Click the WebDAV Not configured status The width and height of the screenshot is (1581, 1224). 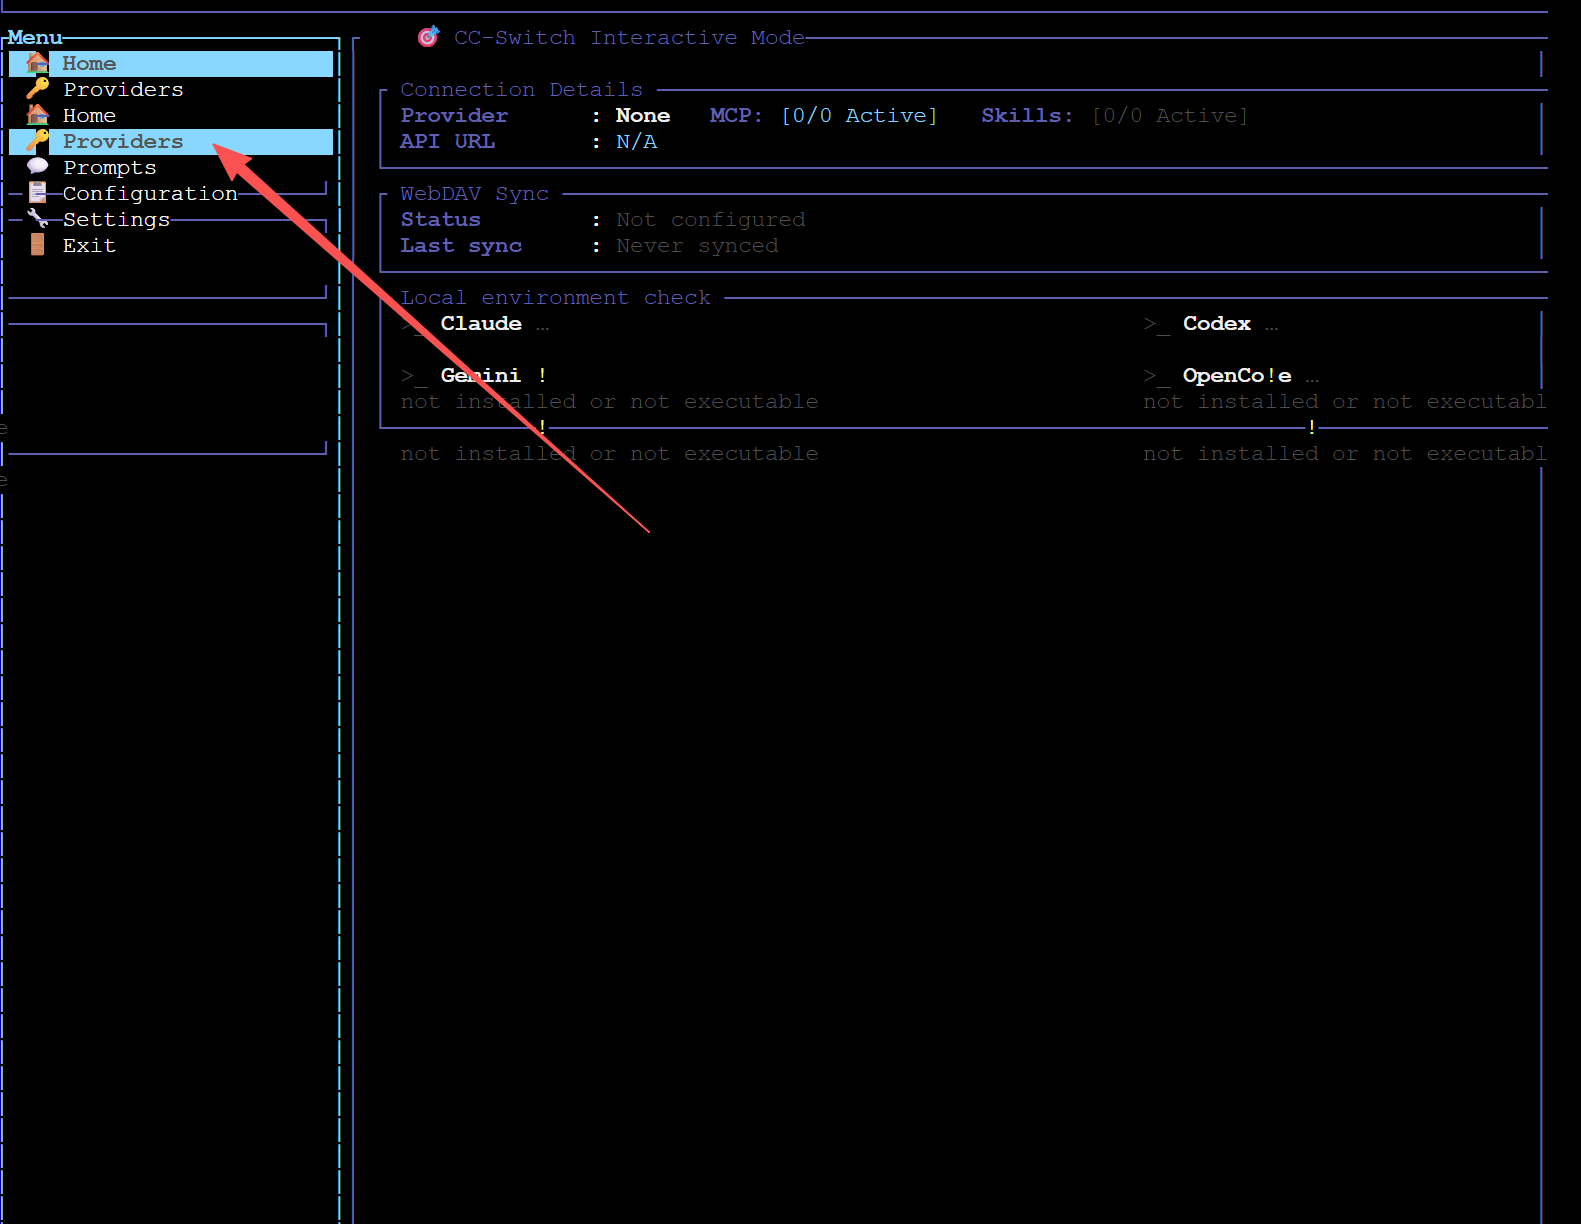(x=710, y=219)
